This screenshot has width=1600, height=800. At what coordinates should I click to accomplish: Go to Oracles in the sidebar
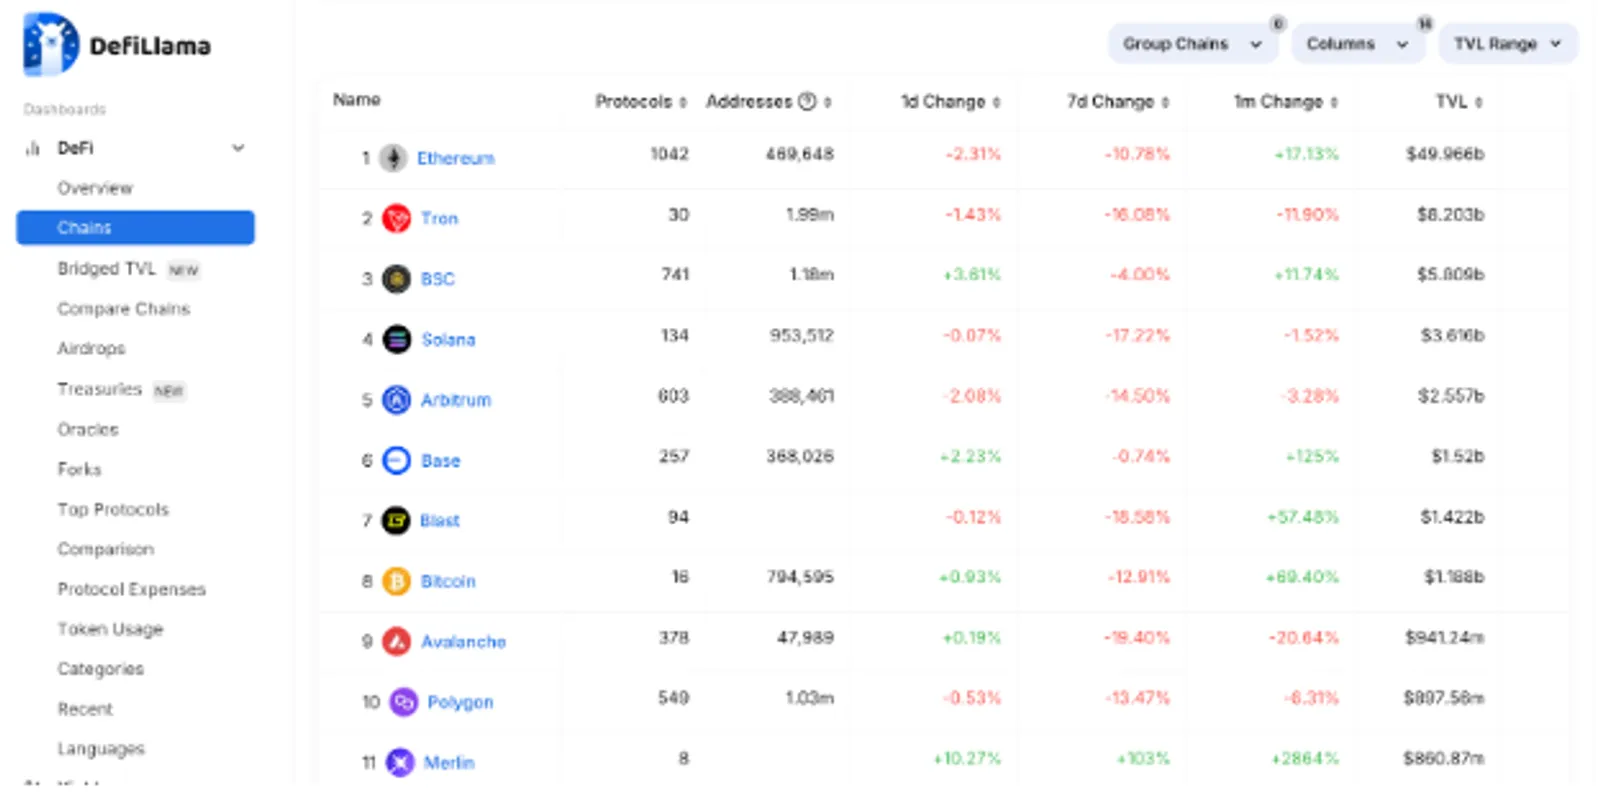88,429
